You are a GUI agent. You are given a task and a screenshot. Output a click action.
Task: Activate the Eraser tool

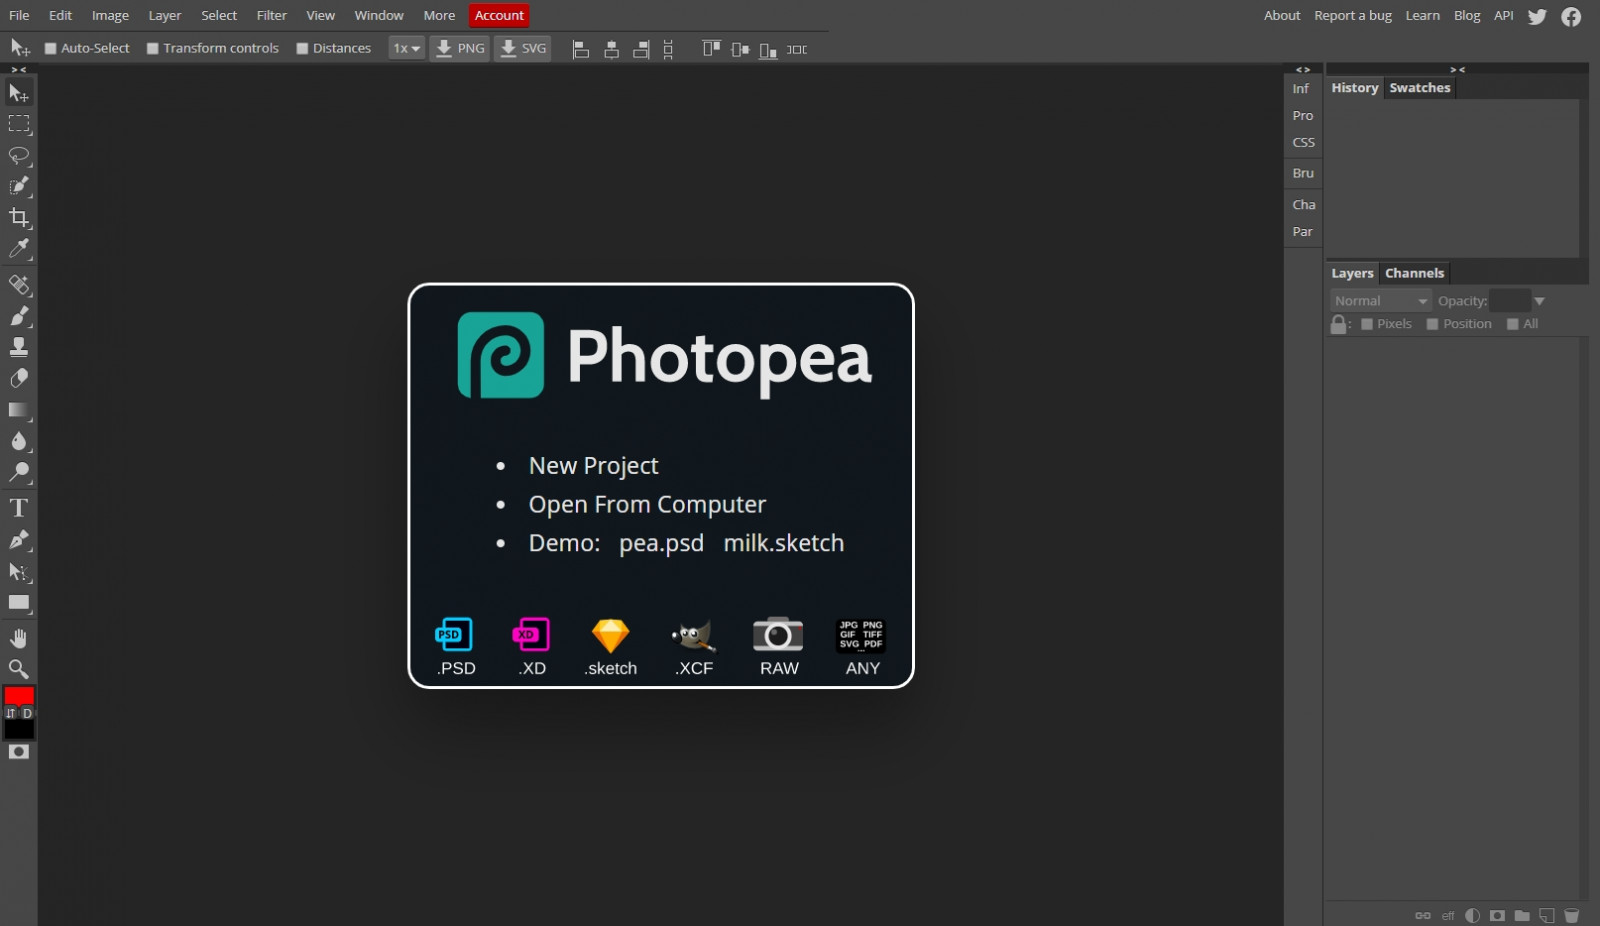pyautogui.click(x=19, y=379)
